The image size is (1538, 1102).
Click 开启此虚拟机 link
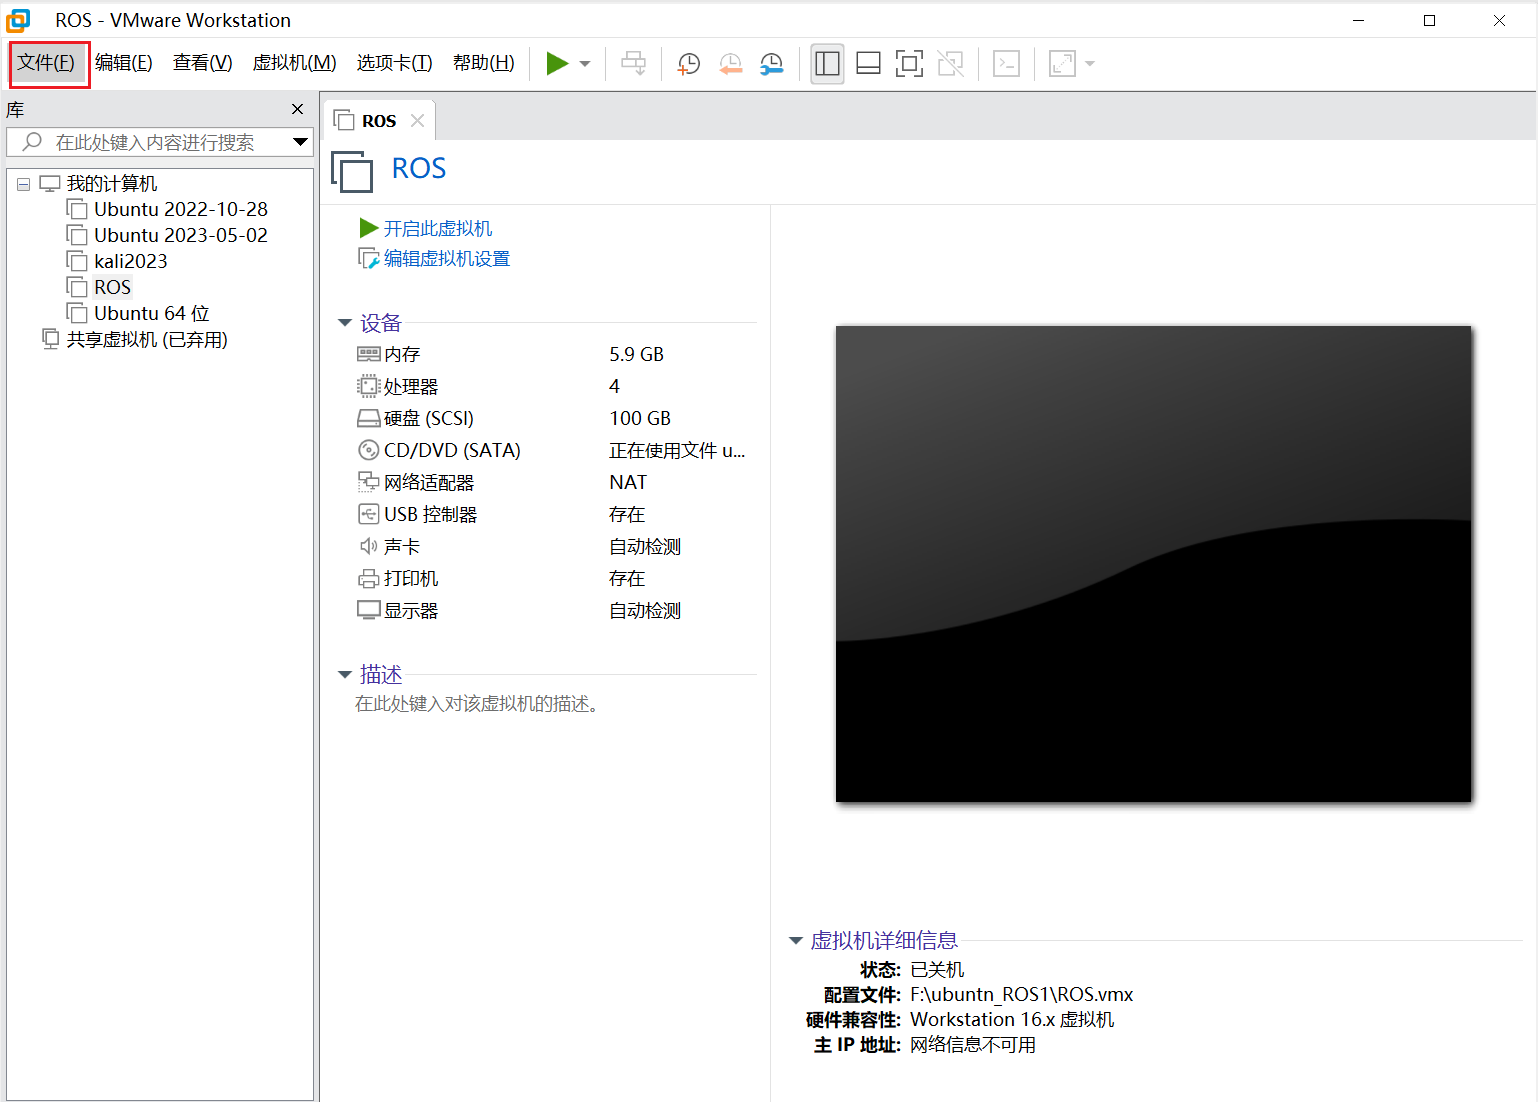[438, 229]
